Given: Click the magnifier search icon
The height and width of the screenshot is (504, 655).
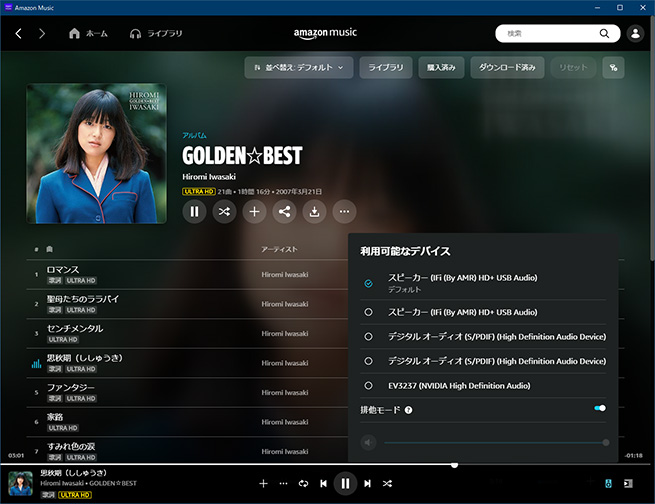Looking at the screenshot, I should pyautogui.click(x=604, y=33).
